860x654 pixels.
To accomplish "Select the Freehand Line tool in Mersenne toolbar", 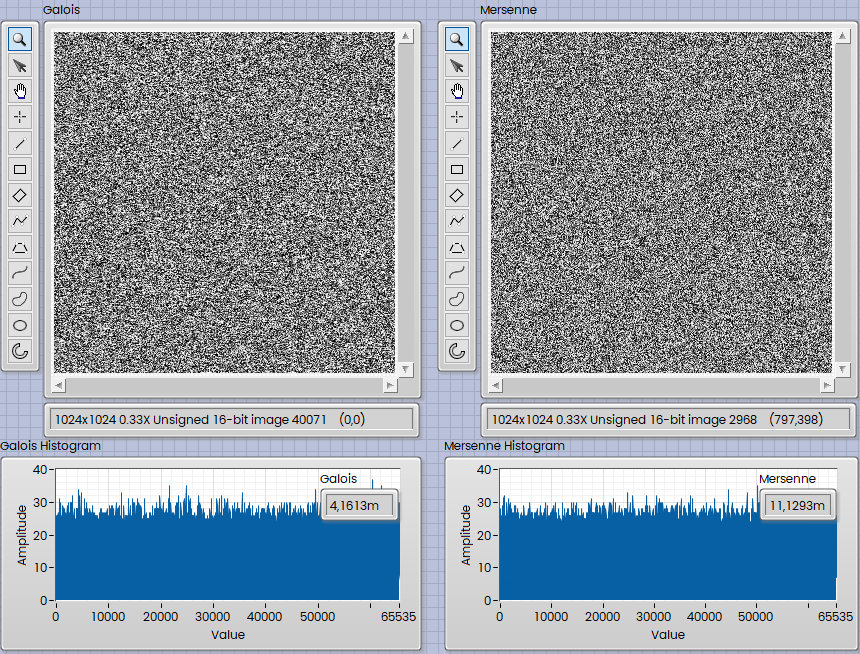I will tap(457, 273).
